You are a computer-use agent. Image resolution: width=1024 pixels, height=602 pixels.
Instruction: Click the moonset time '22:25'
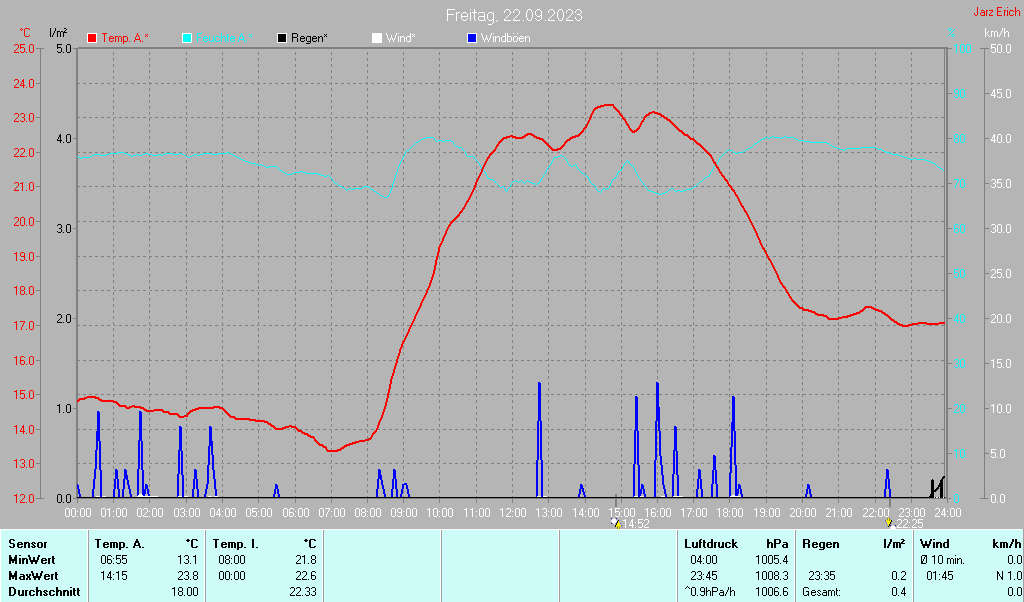pyautogui.click(x=909, y=524)
